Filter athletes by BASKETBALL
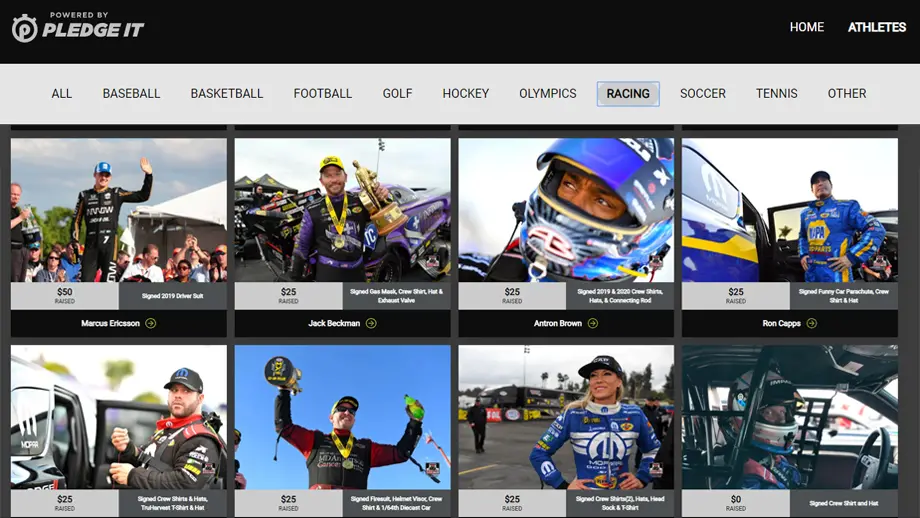The image size is (920, 518). (227, 94)
